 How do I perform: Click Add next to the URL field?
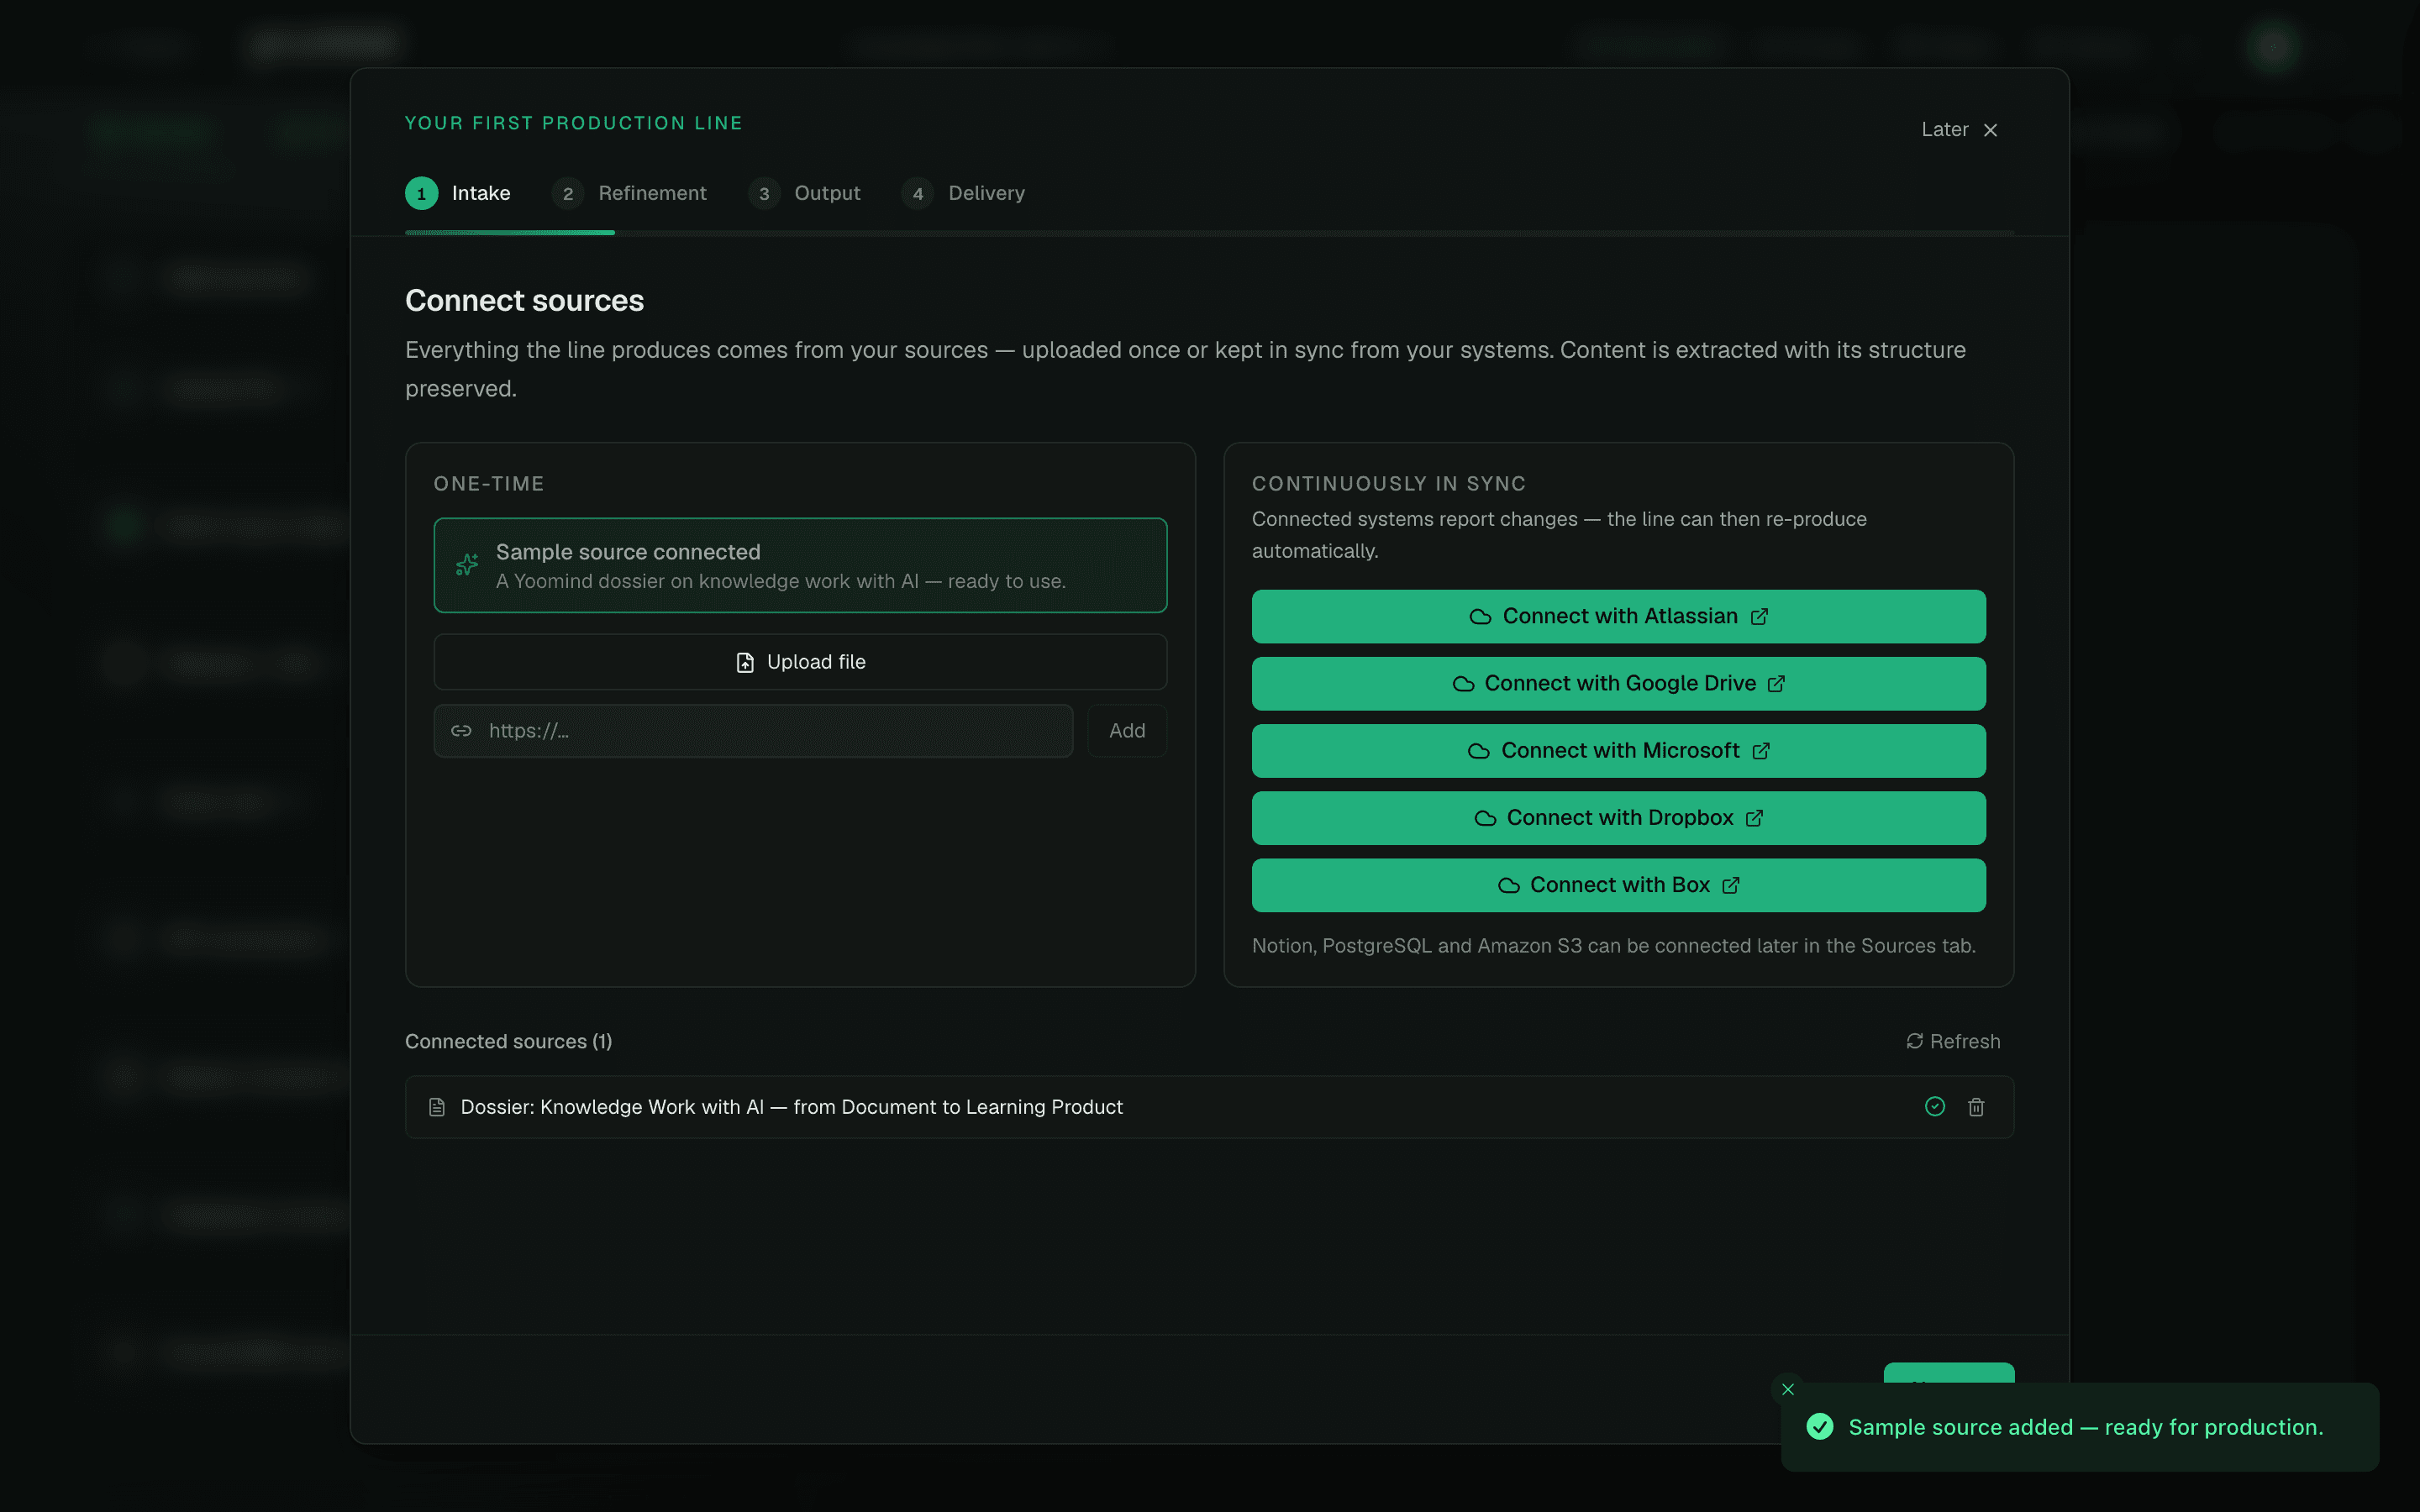coord(1127,731)
